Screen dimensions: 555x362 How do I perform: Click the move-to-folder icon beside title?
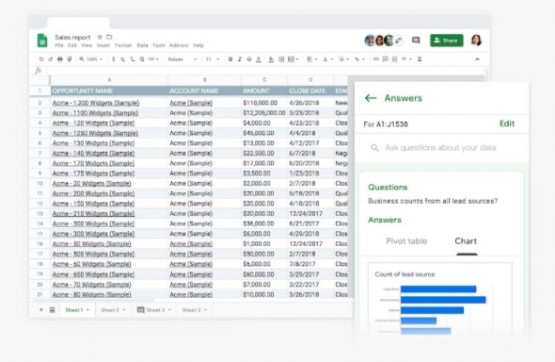(x=109, y=37)
